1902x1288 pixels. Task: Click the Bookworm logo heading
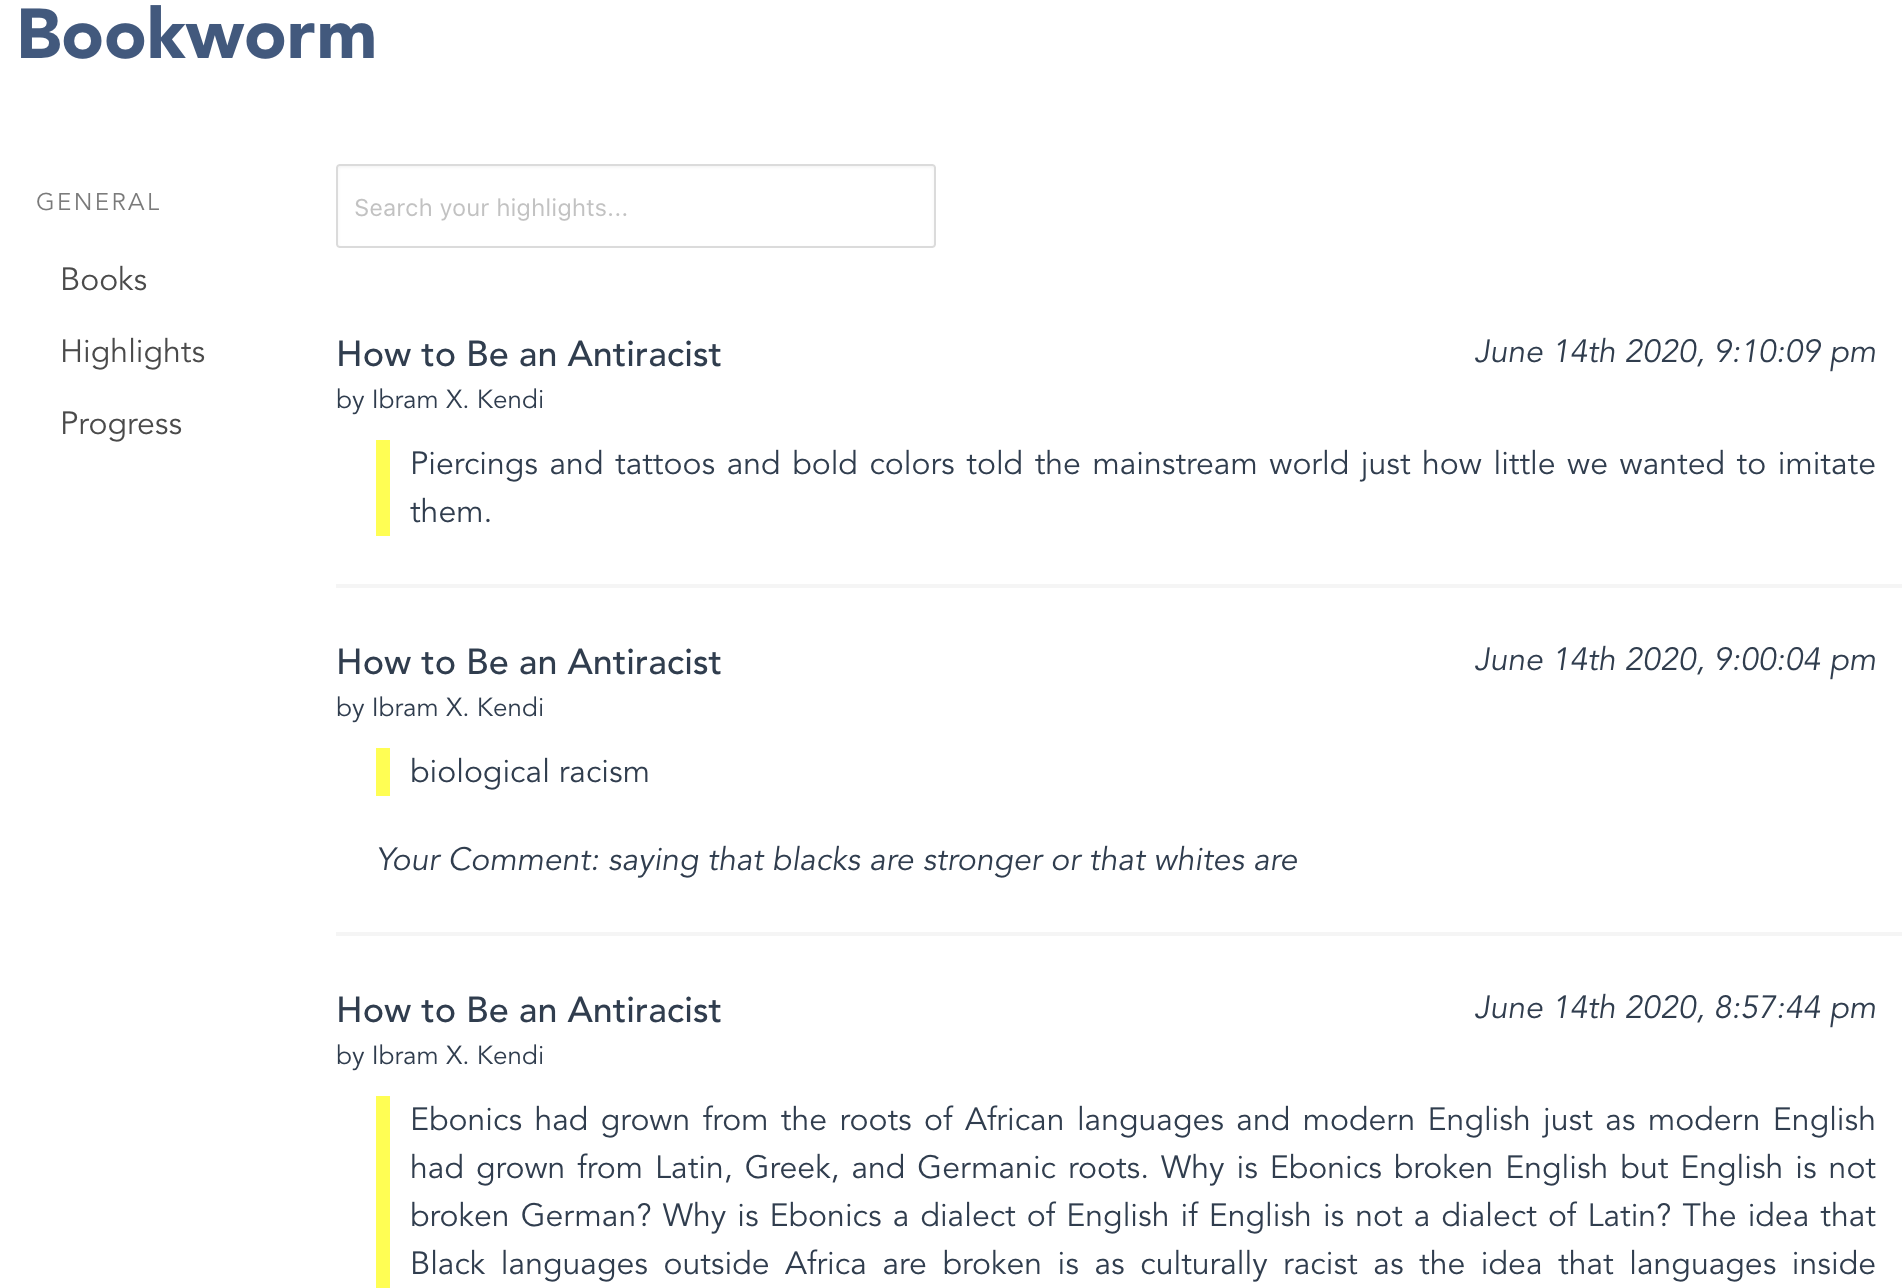tap(197, 35)
